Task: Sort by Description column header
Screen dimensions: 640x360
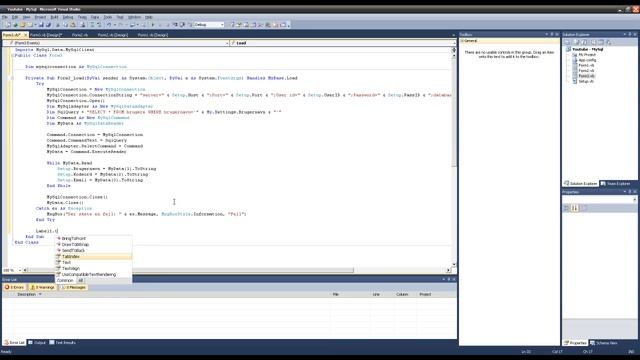Action: (x=27, y=294)
